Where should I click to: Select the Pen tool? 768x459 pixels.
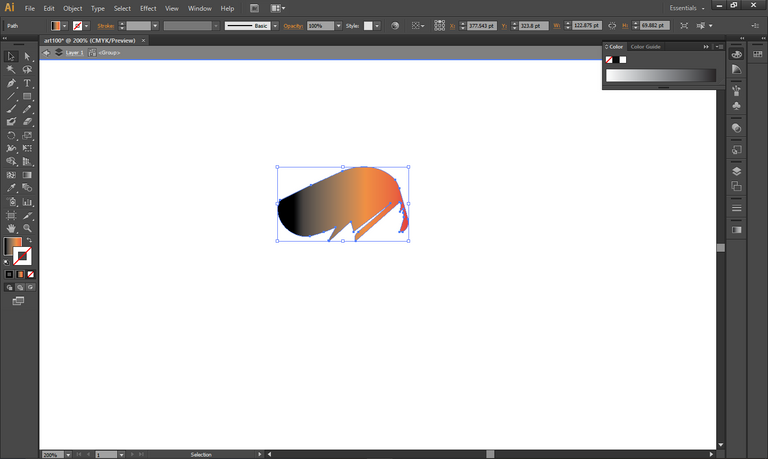click(11, 83)
